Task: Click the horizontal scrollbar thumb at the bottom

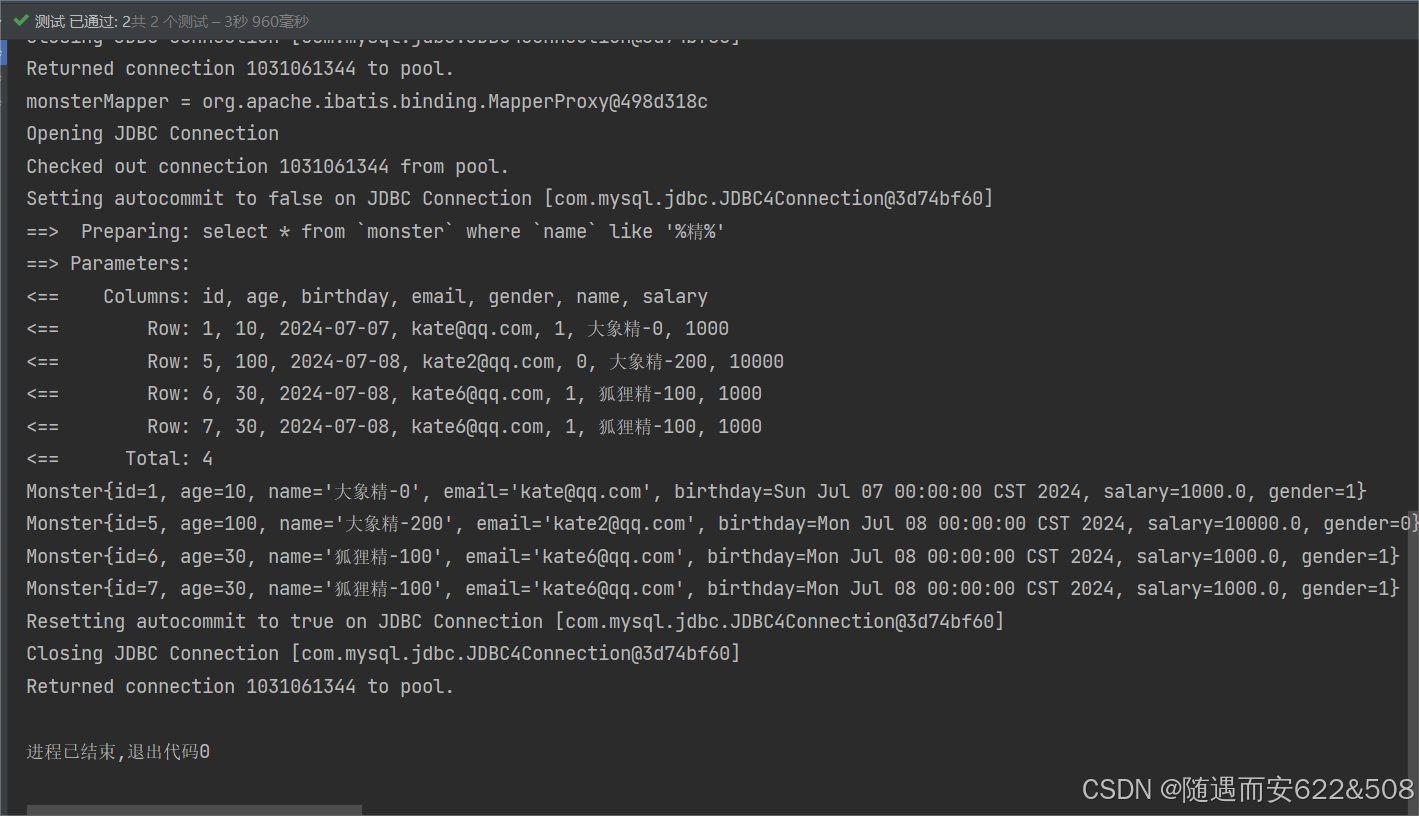Action: pos(194,810)
